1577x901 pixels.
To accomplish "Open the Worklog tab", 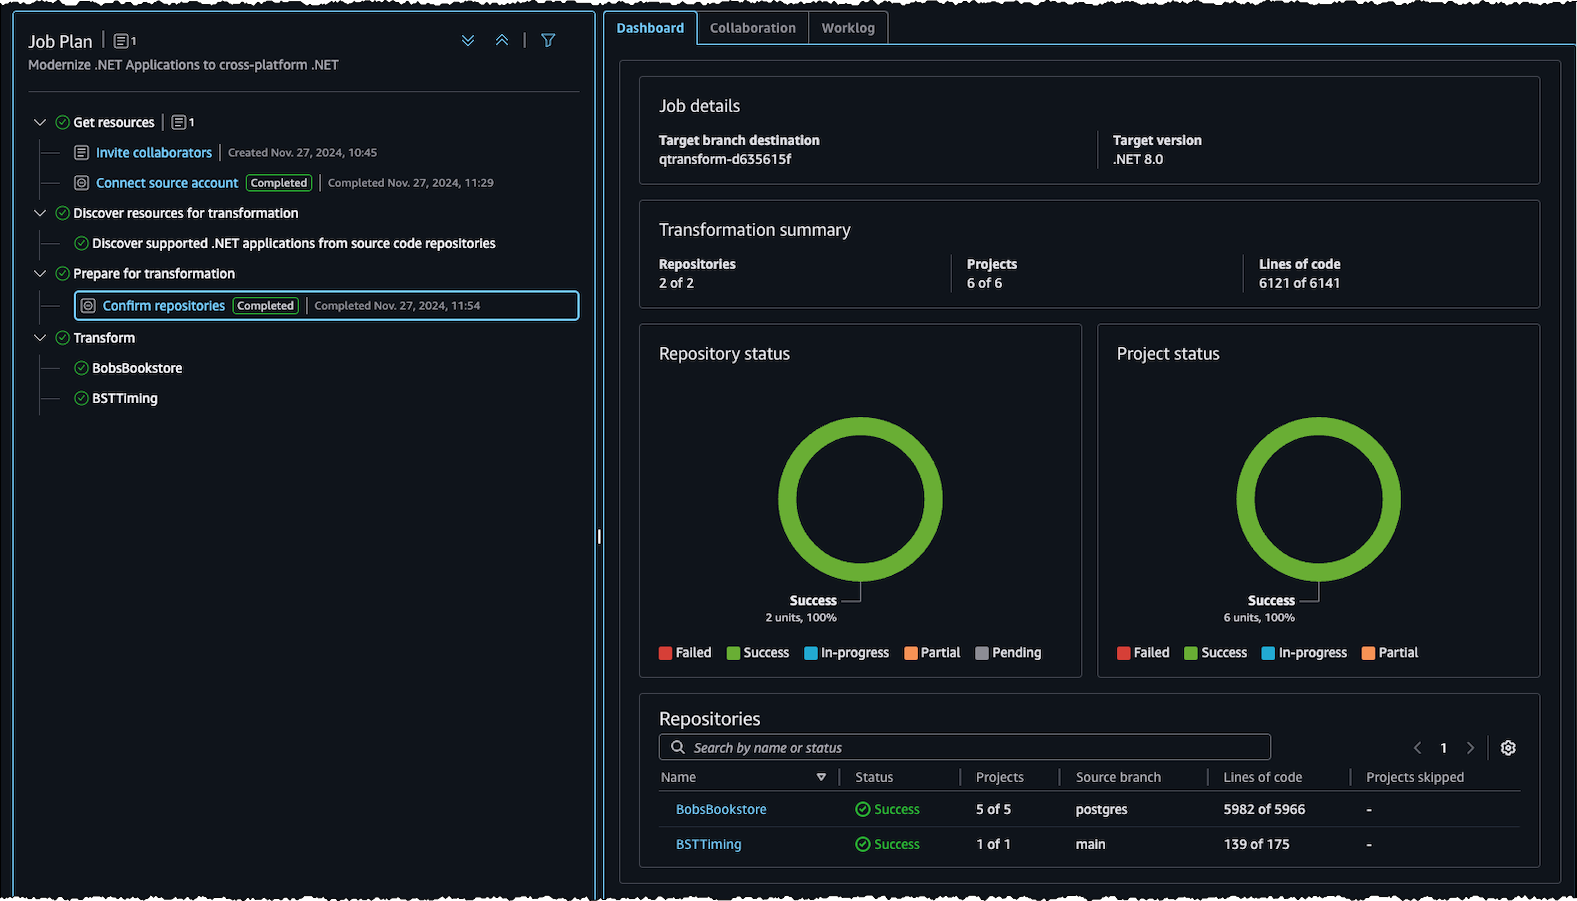I will tap(848, 28).
